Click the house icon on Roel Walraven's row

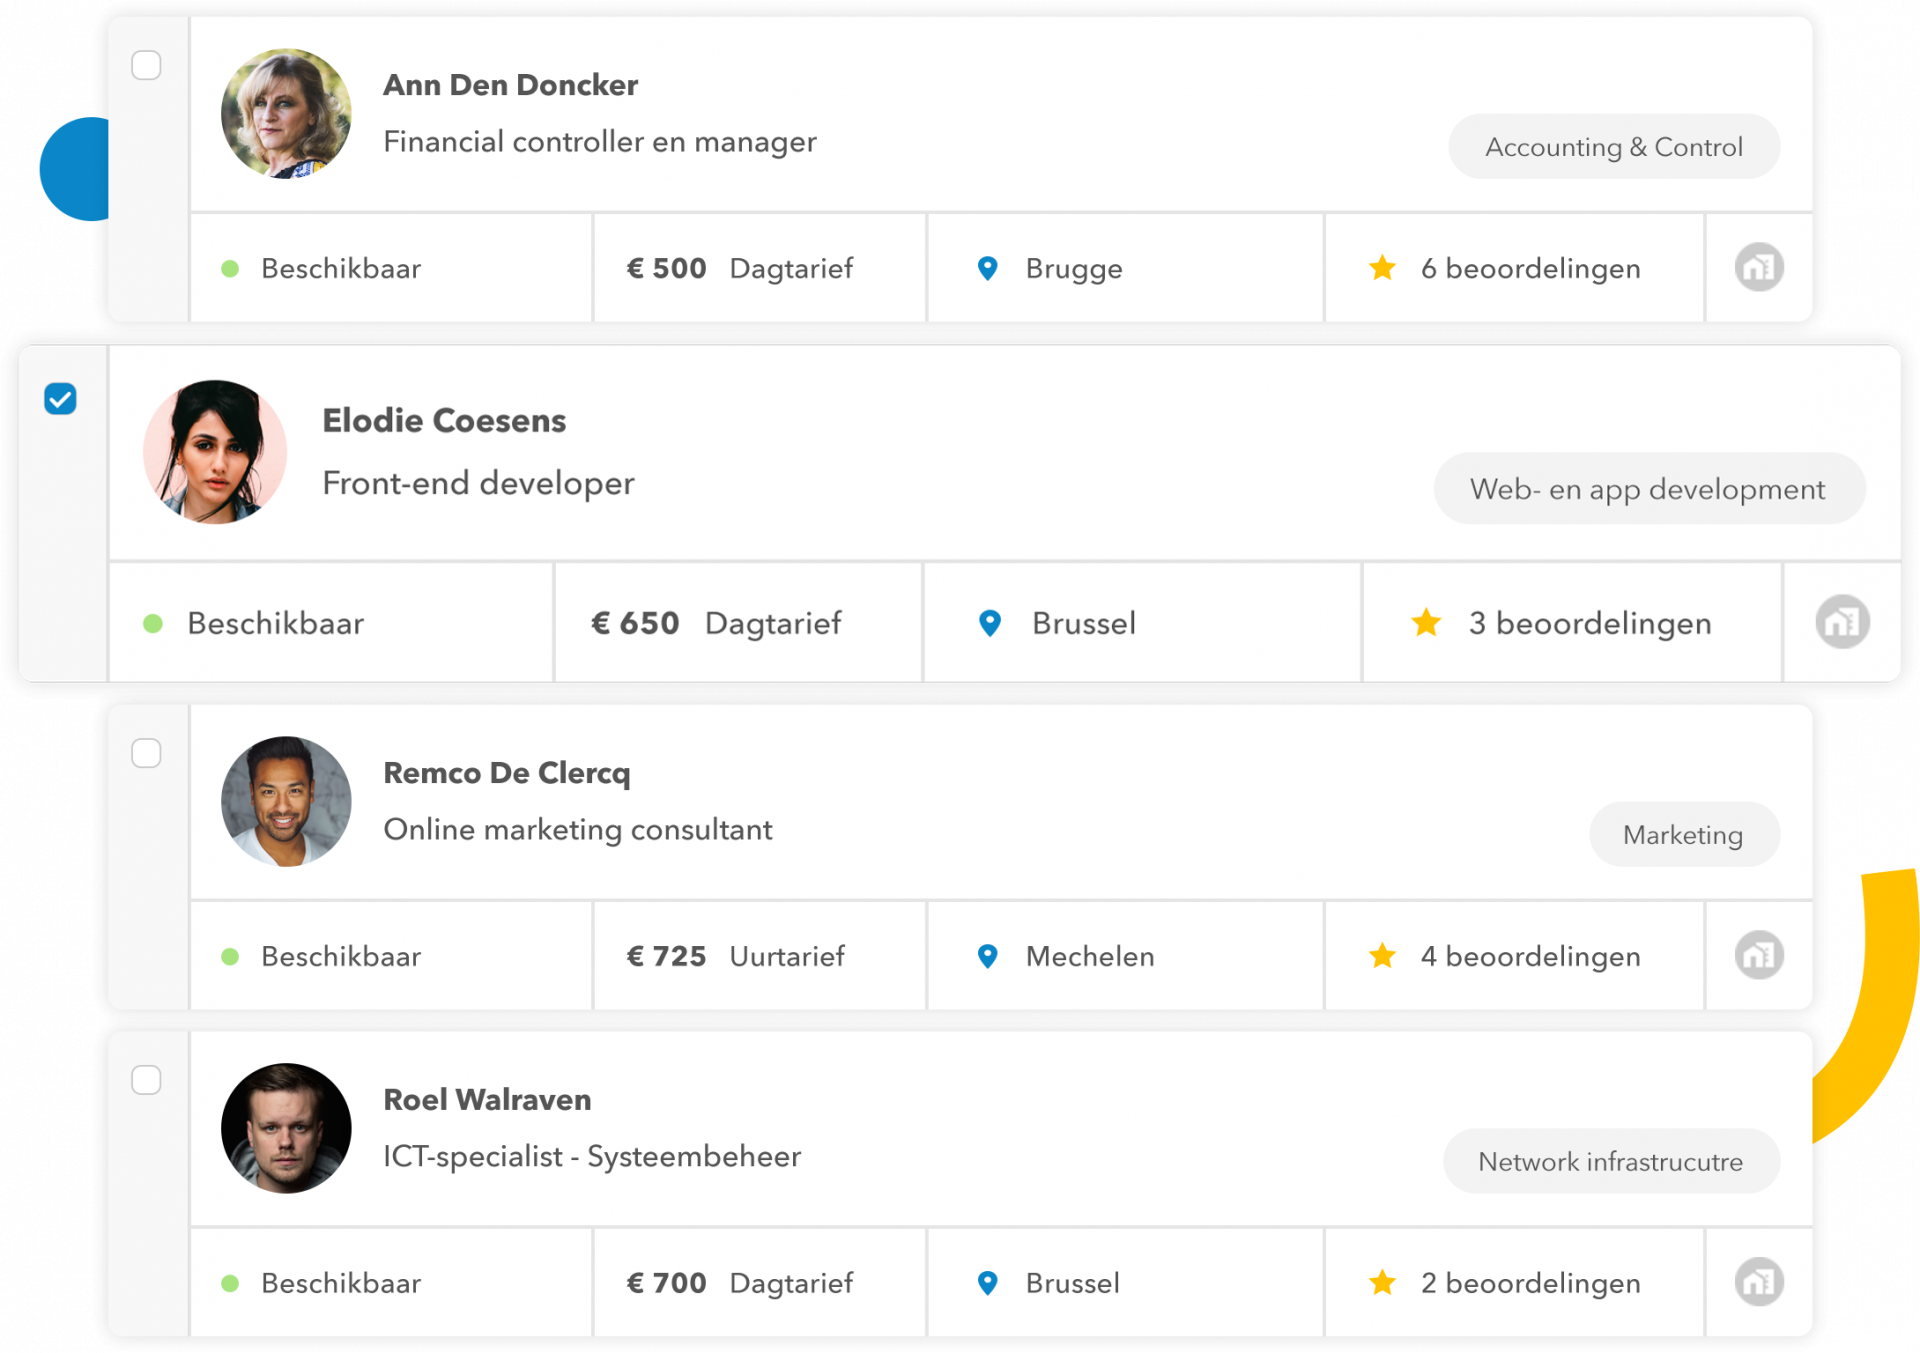coord(1759,1282)
